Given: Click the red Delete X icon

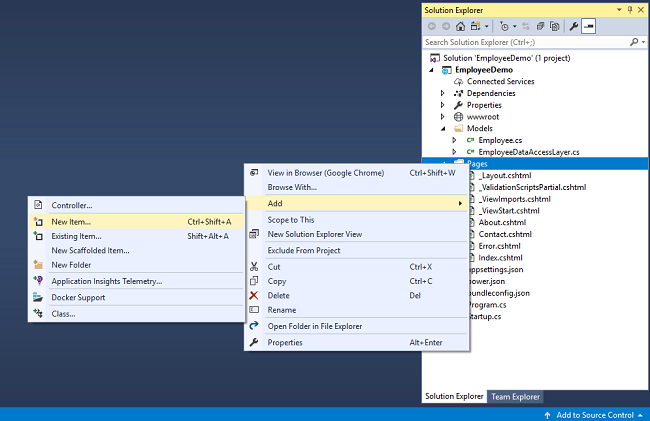Looking at the screenshot, I should click(254, 295).
